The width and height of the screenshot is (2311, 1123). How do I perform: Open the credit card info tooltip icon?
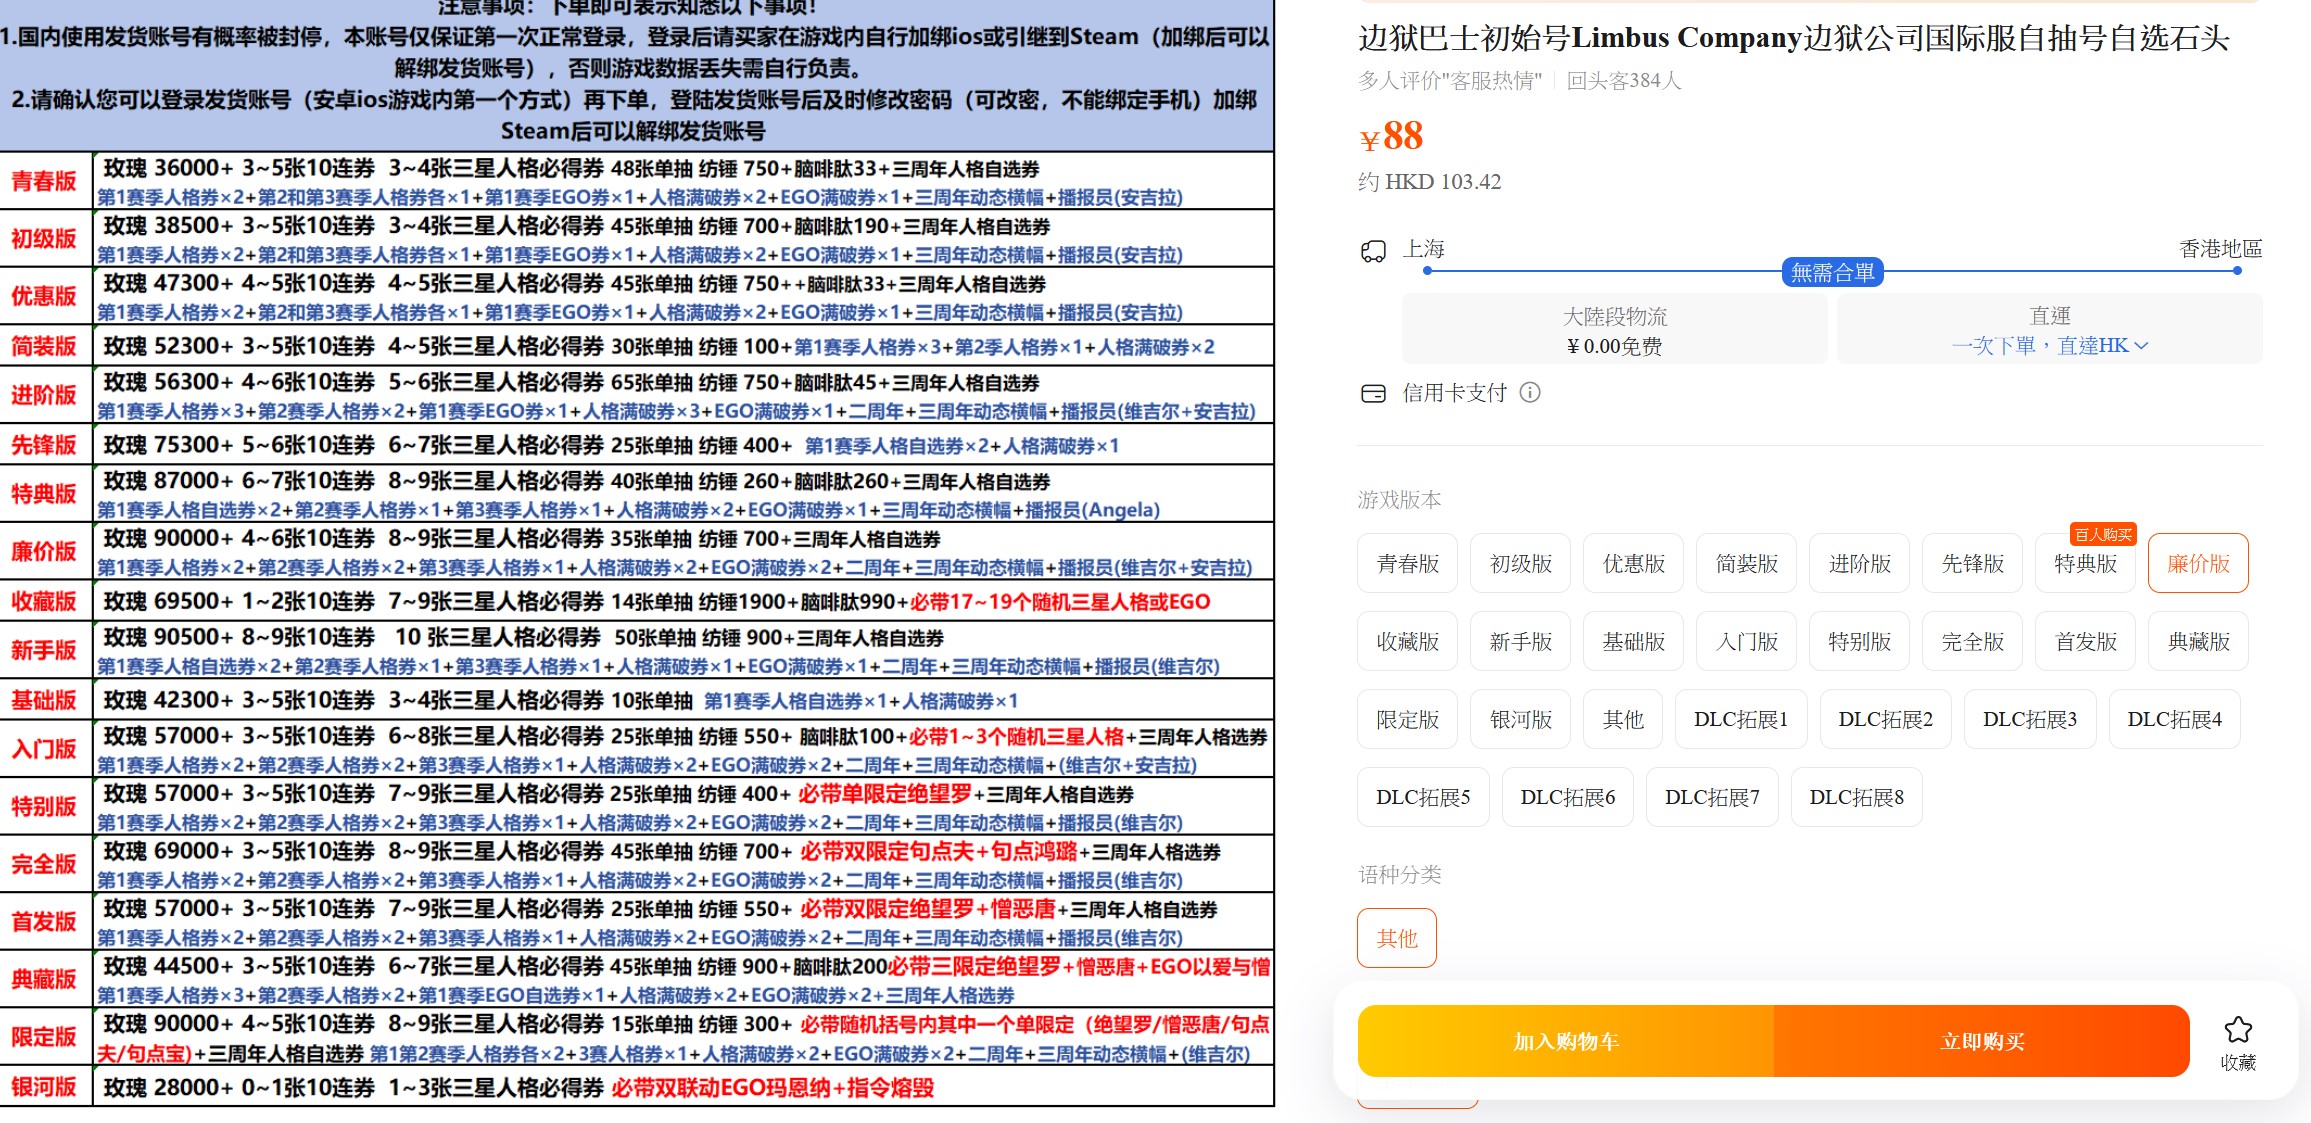click(x=1530, y=393)
